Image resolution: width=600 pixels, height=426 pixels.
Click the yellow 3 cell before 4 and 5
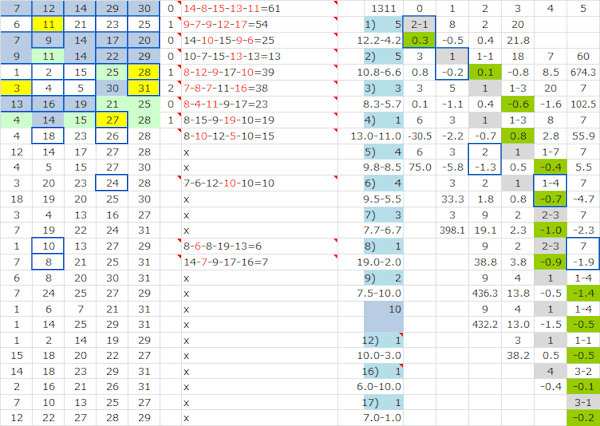16,88
